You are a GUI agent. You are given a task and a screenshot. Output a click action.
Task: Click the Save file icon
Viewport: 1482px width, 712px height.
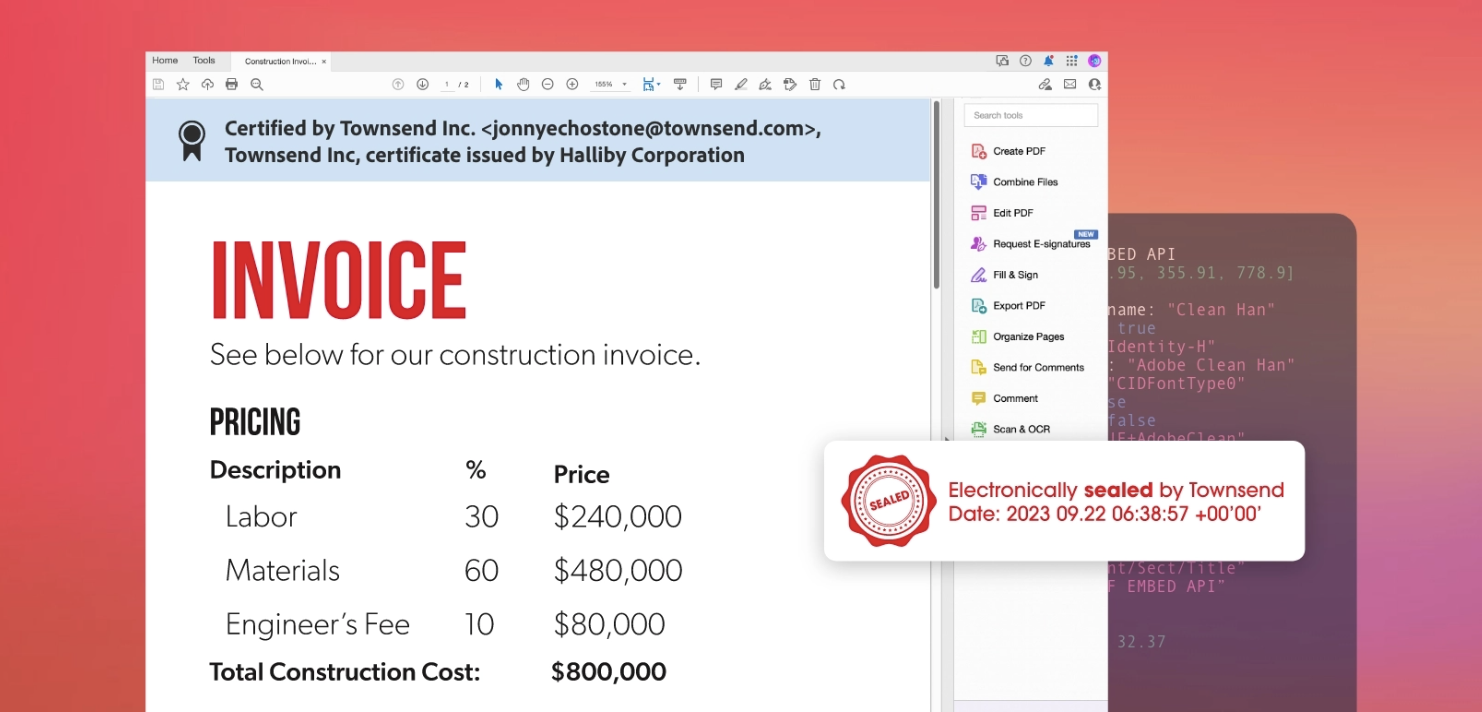158,85
